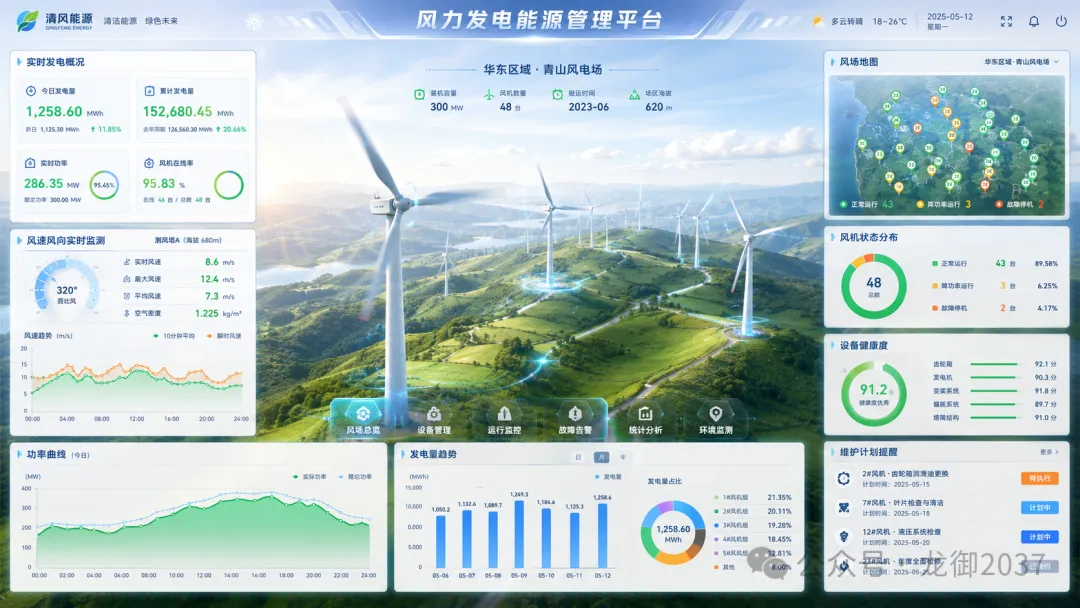Expand the 更多 maintenance list chevron
Viewport: 1080px width, 608px height.
[1049, 452]
